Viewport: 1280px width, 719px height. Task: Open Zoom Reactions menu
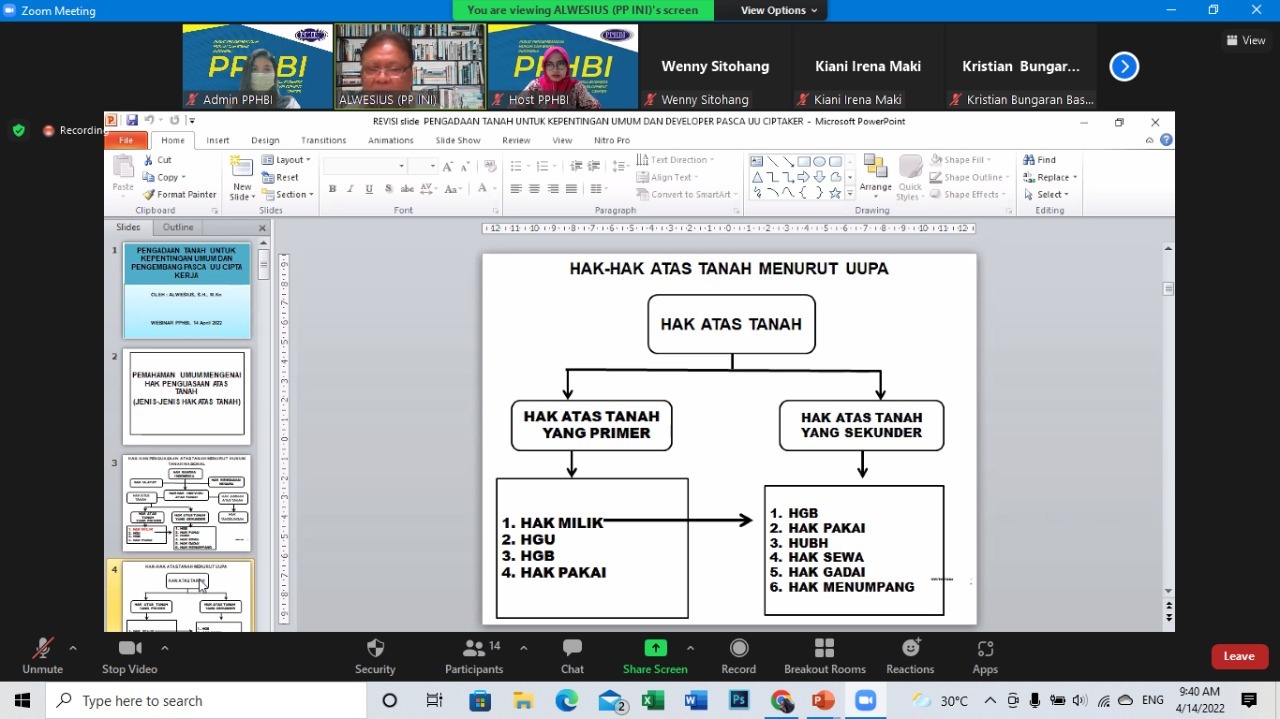(x=910, y=656)
